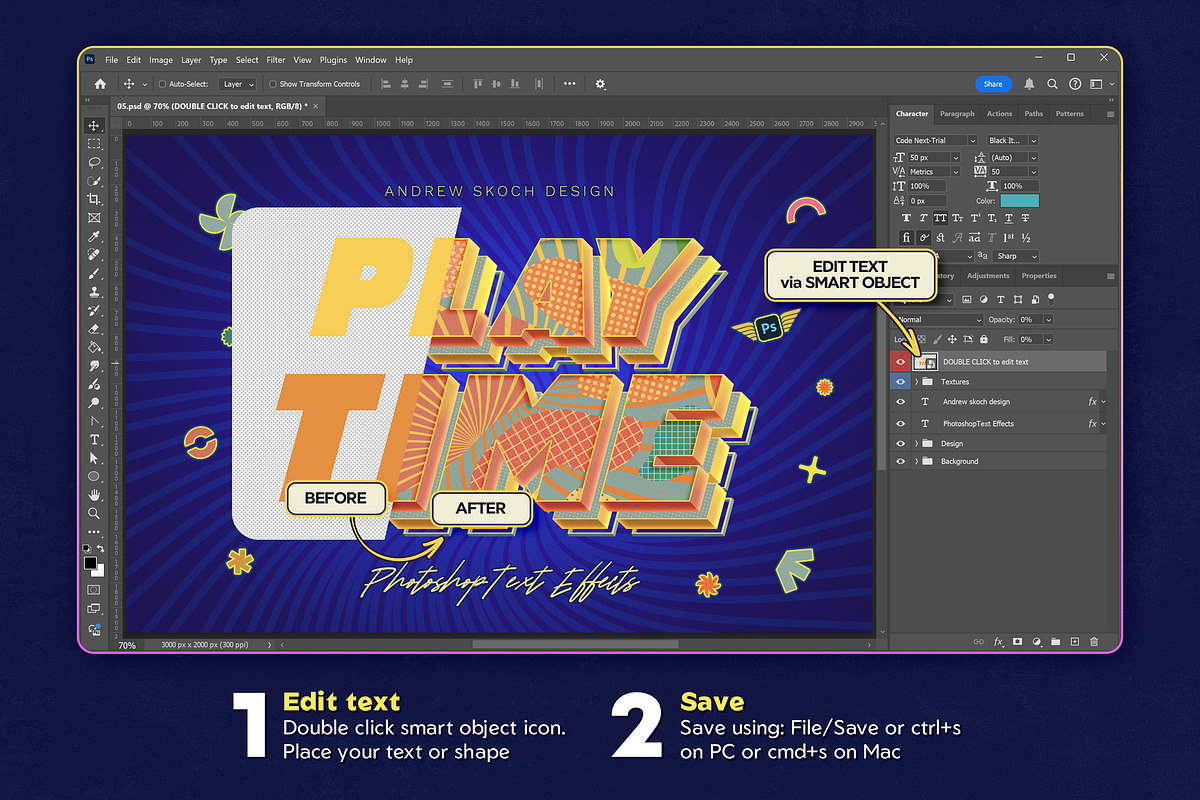Open the Plugins menu
Screen dimensions: 1200x800
pos(333,60)
